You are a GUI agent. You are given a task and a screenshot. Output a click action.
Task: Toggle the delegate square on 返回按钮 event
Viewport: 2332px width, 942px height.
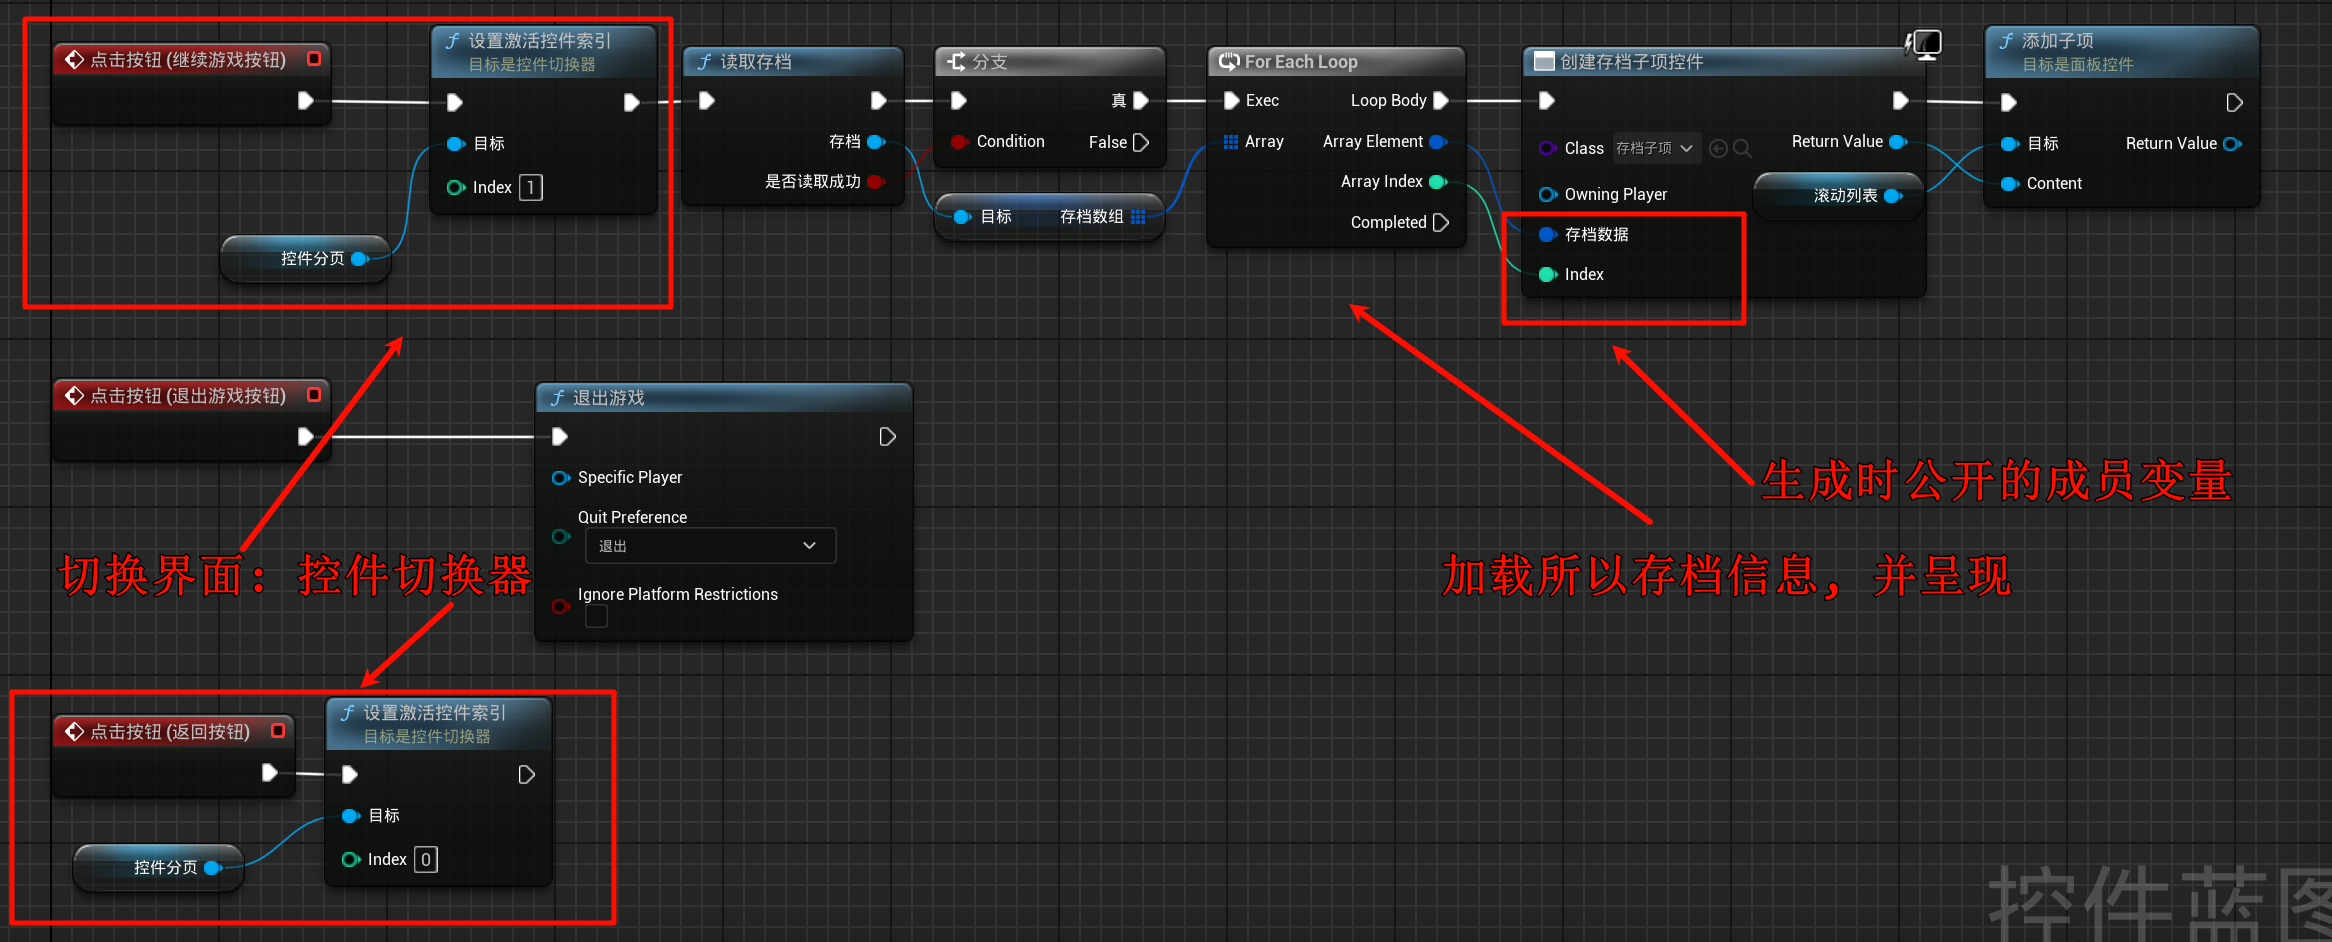(x=278, y=731)
